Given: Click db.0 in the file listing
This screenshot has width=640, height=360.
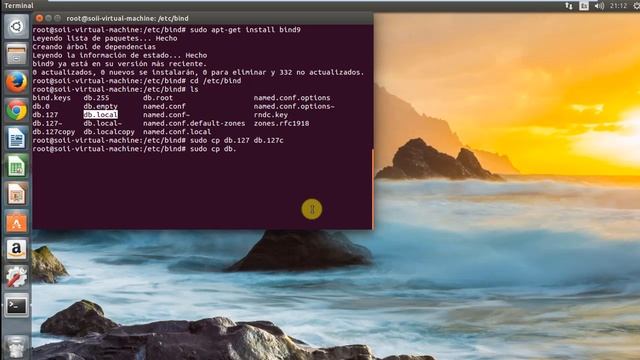Looking at the screenshot, I should point(41,106).
